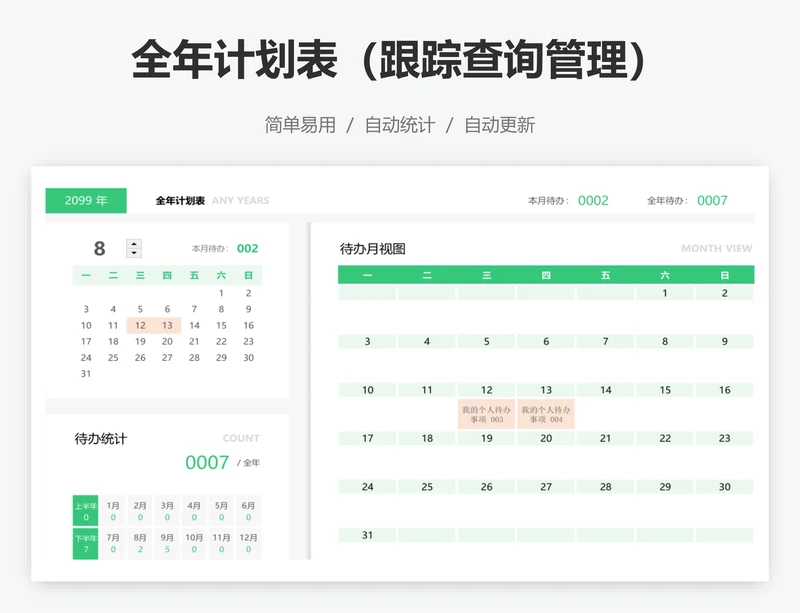Select the 下半年 summary cell

coord(85,544)
